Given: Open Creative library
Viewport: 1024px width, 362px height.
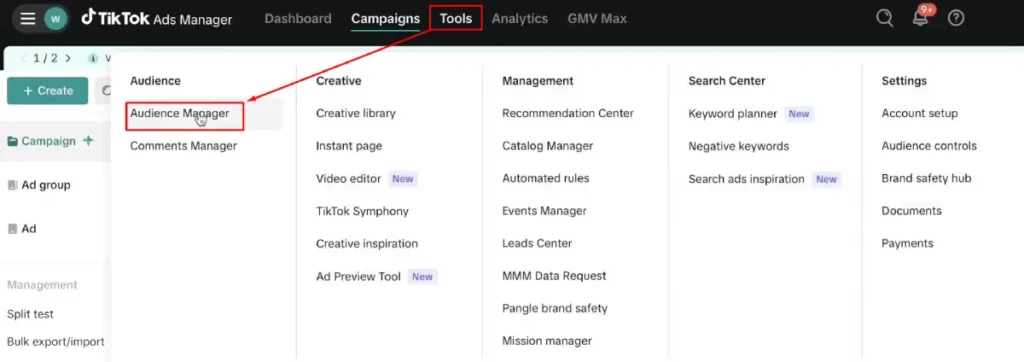Looking at the screenshot, I should click(x=356, y=113).
